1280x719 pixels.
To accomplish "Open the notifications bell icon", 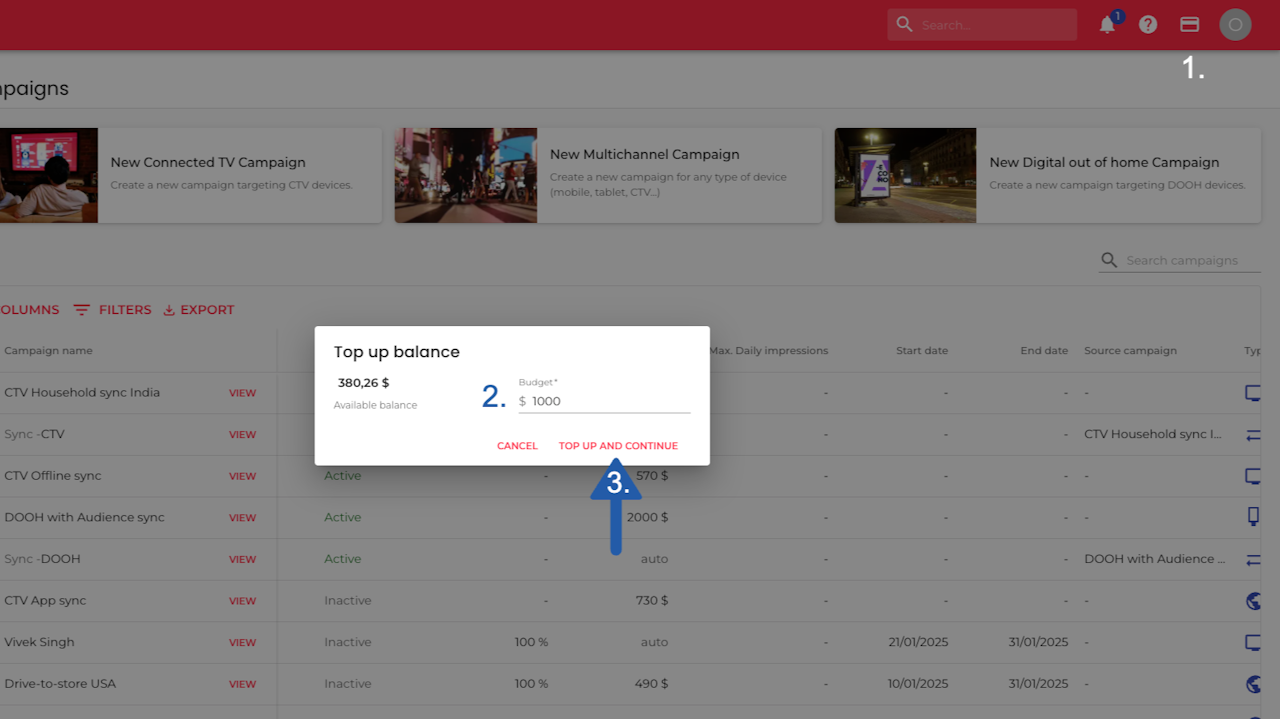I will click(x=1107, y=25).
